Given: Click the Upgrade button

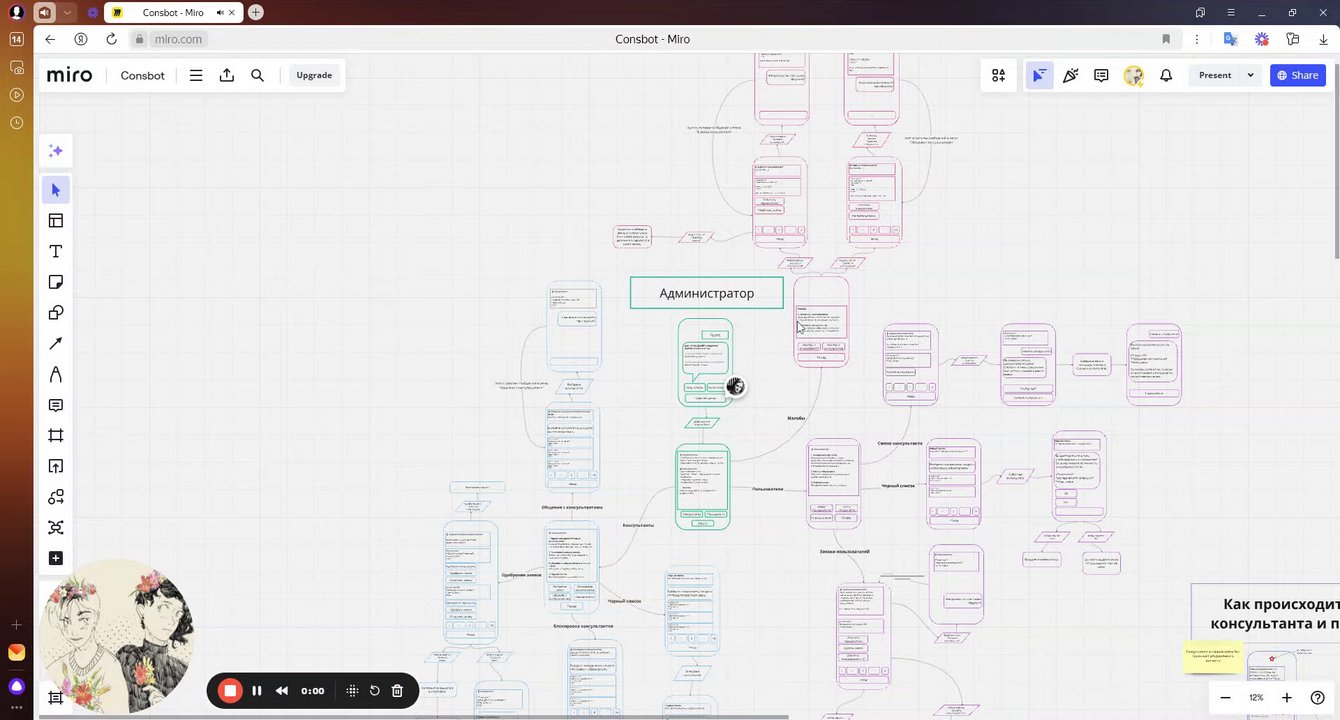Looking at the screenshot, I should click(314, 75).
